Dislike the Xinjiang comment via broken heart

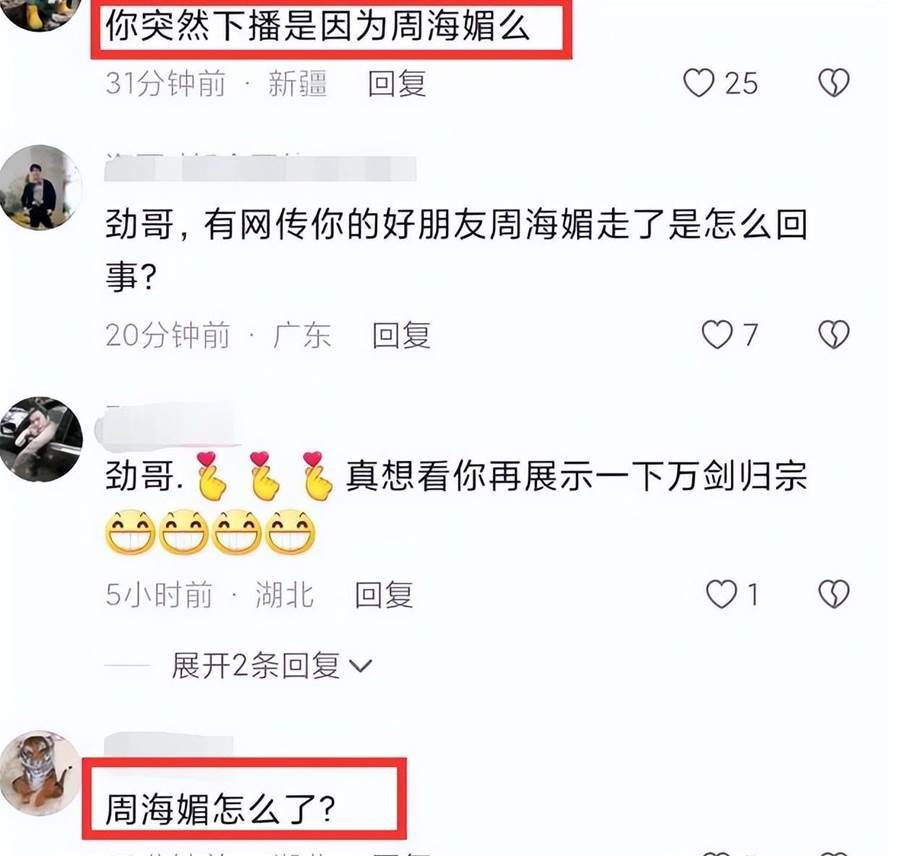click(x=833, y=83)
